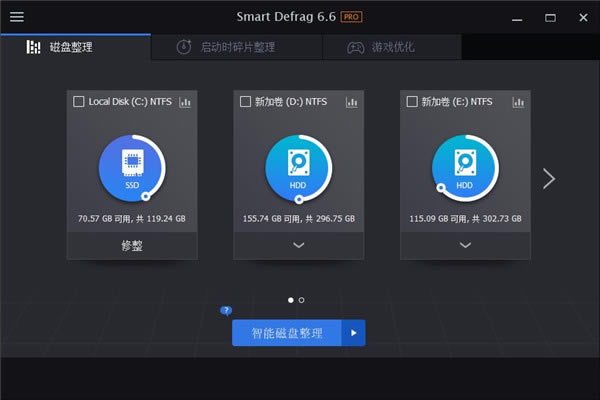Start 智能磁盘整理

click(x=287, y=333)
